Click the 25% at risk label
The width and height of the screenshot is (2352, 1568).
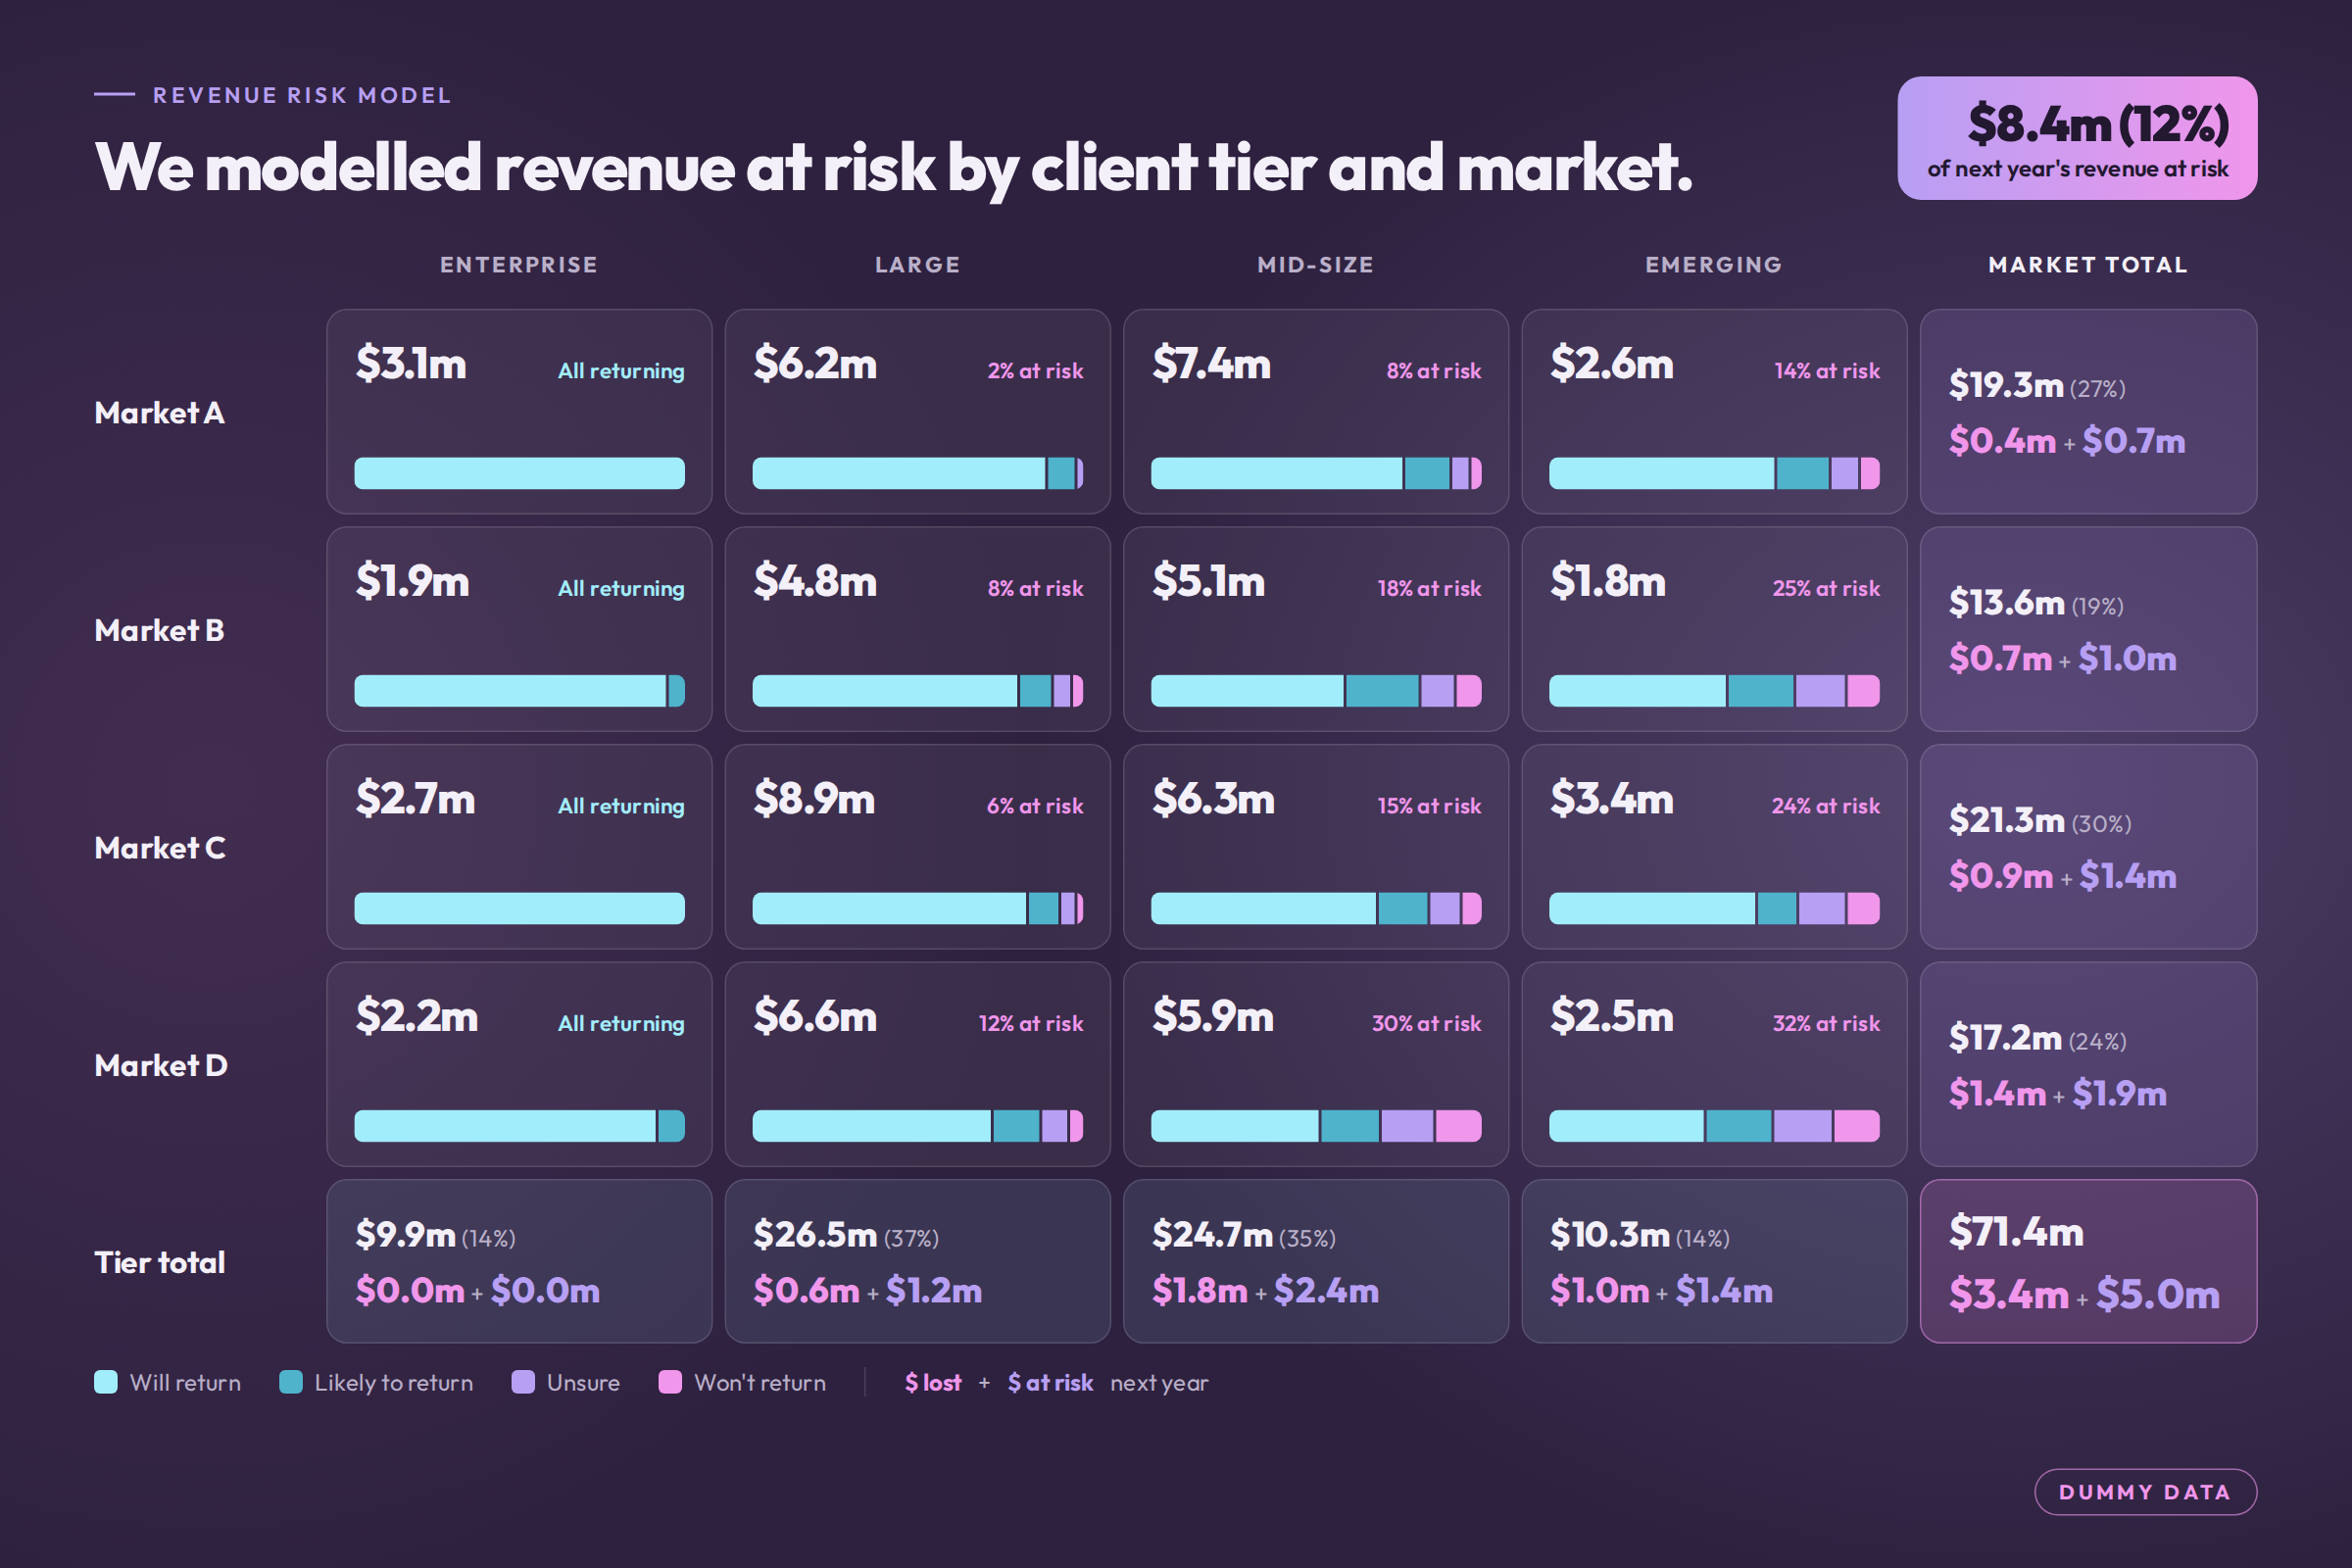(x=1826, y=589)
